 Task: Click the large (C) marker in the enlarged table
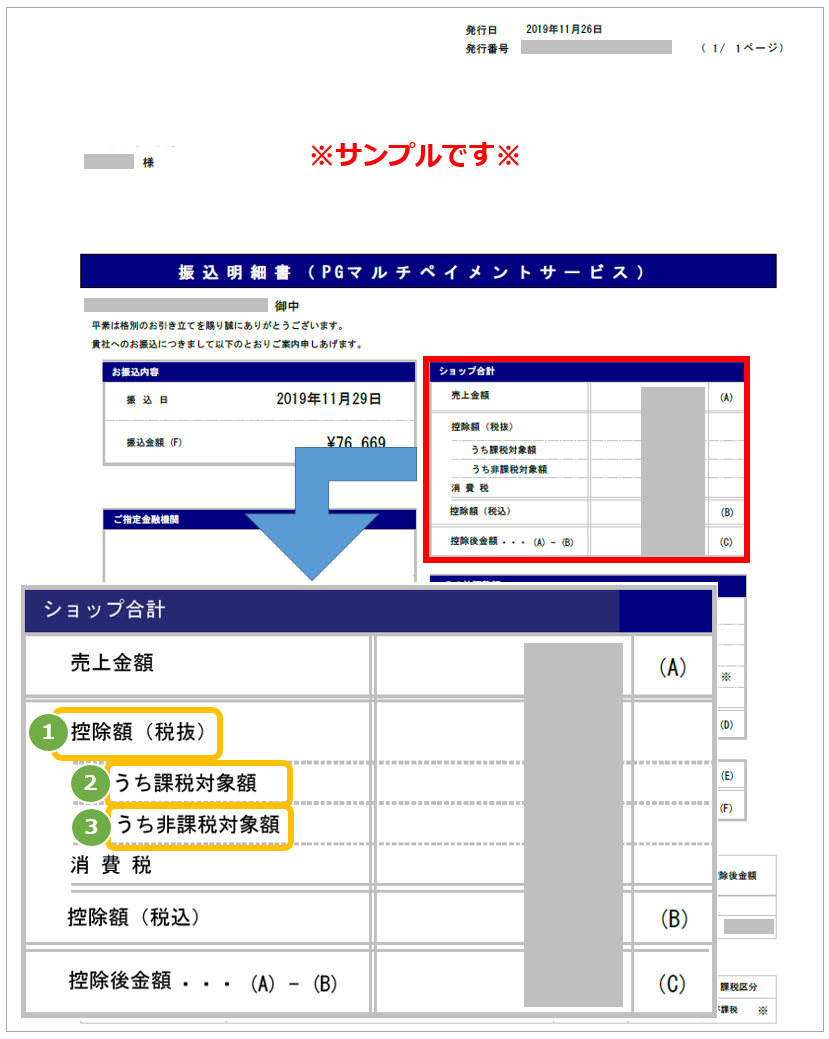(x=672, y=984)
